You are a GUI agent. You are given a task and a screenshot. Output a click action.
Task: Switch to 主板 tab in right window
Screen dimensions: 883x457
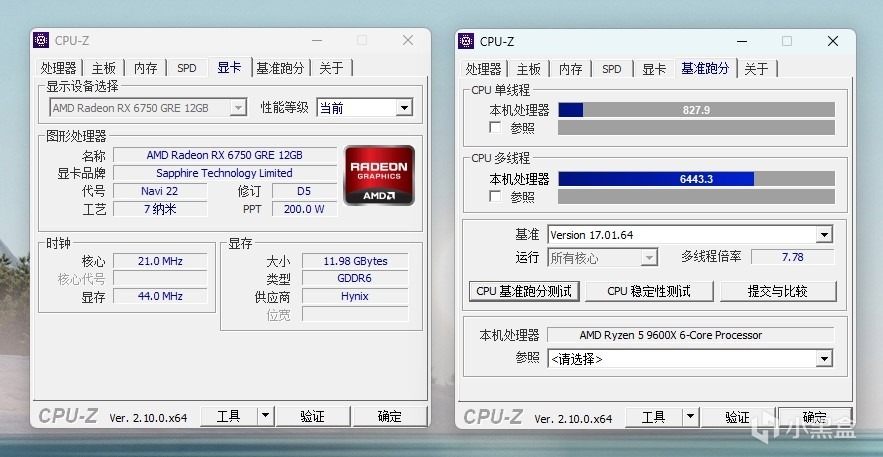point(529,69)
